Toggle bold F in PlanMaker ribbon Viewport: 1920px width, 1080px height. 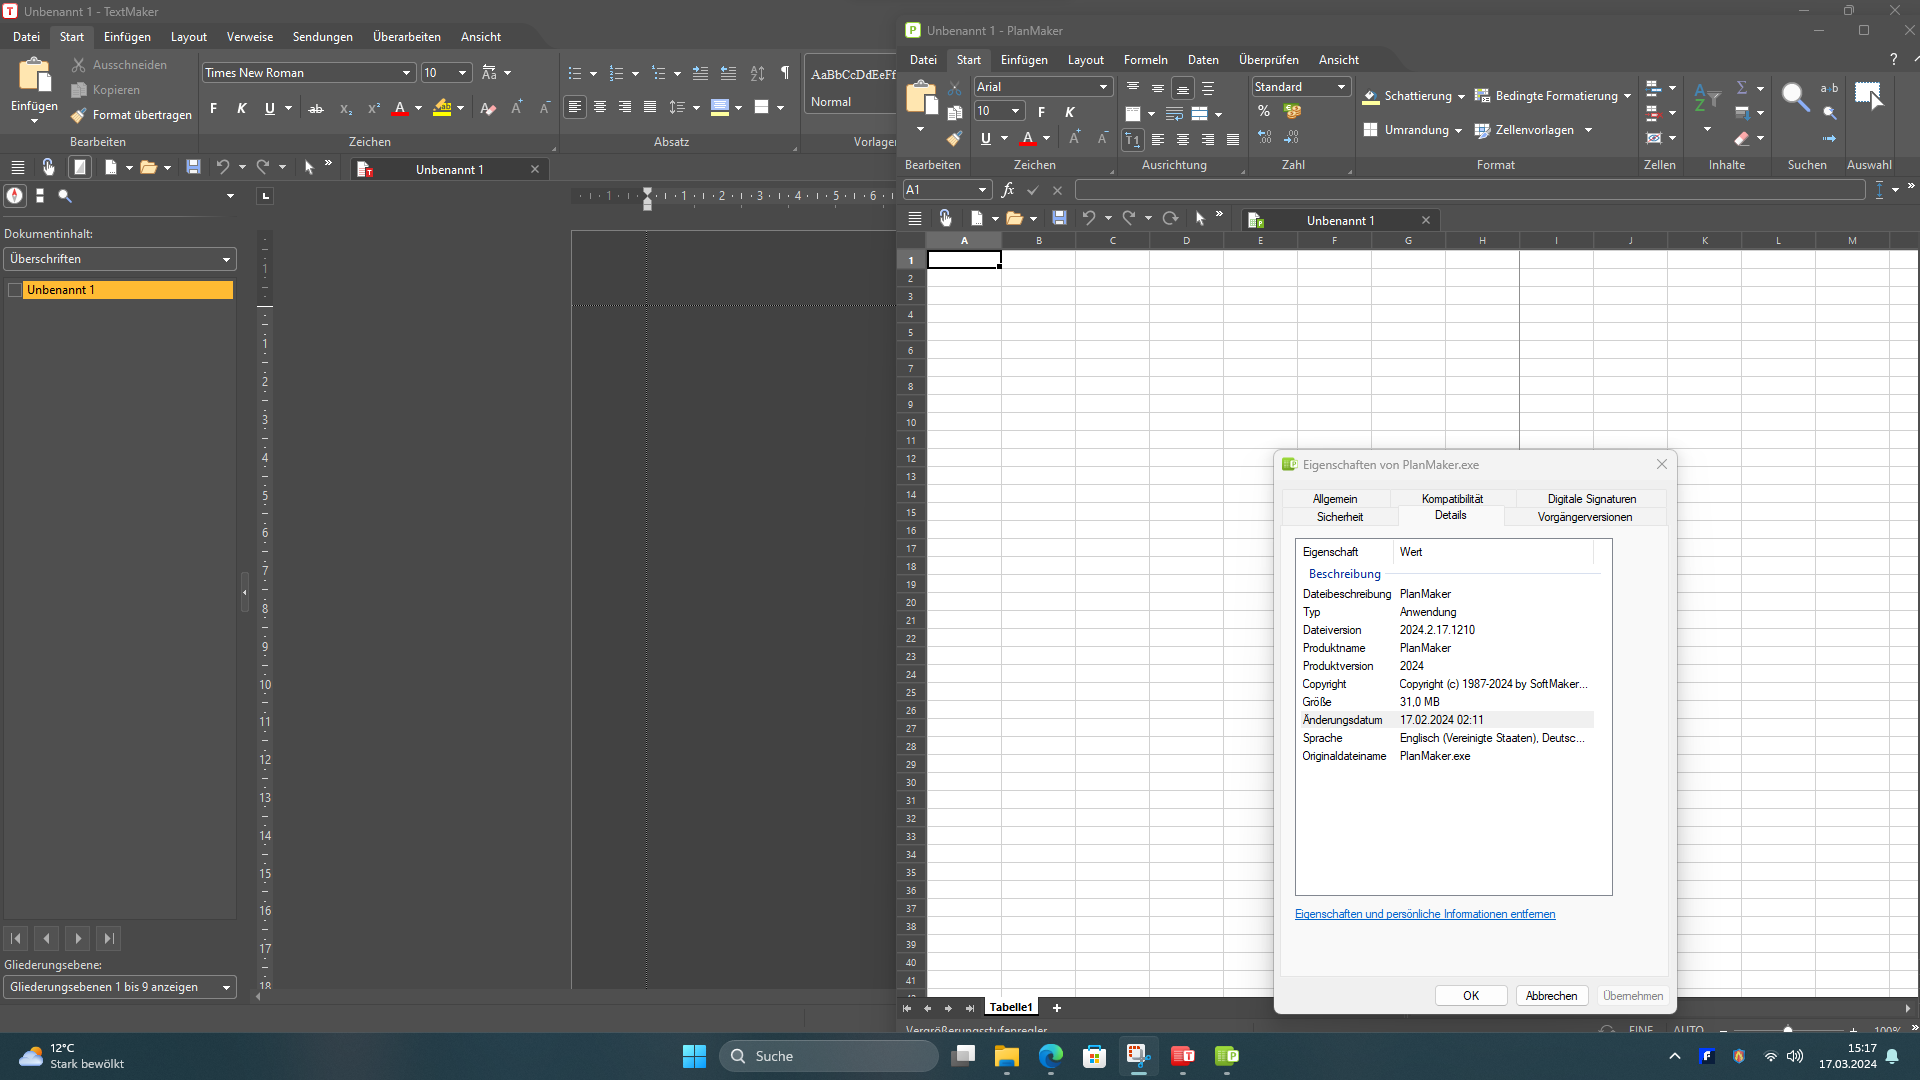(x=1041, y=112)
